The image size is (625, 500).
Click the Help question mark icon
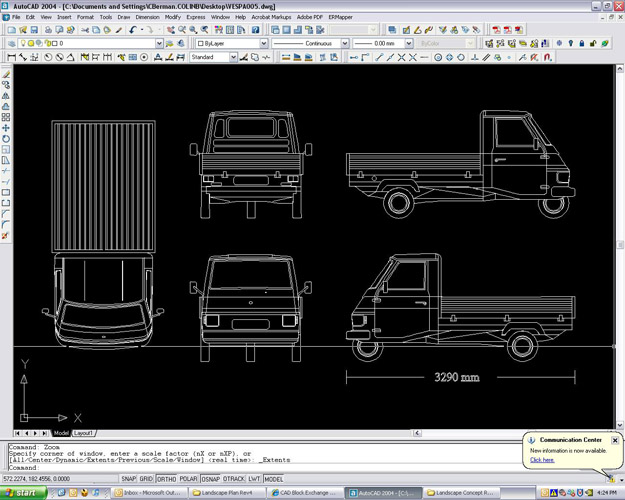coord(256,30)
